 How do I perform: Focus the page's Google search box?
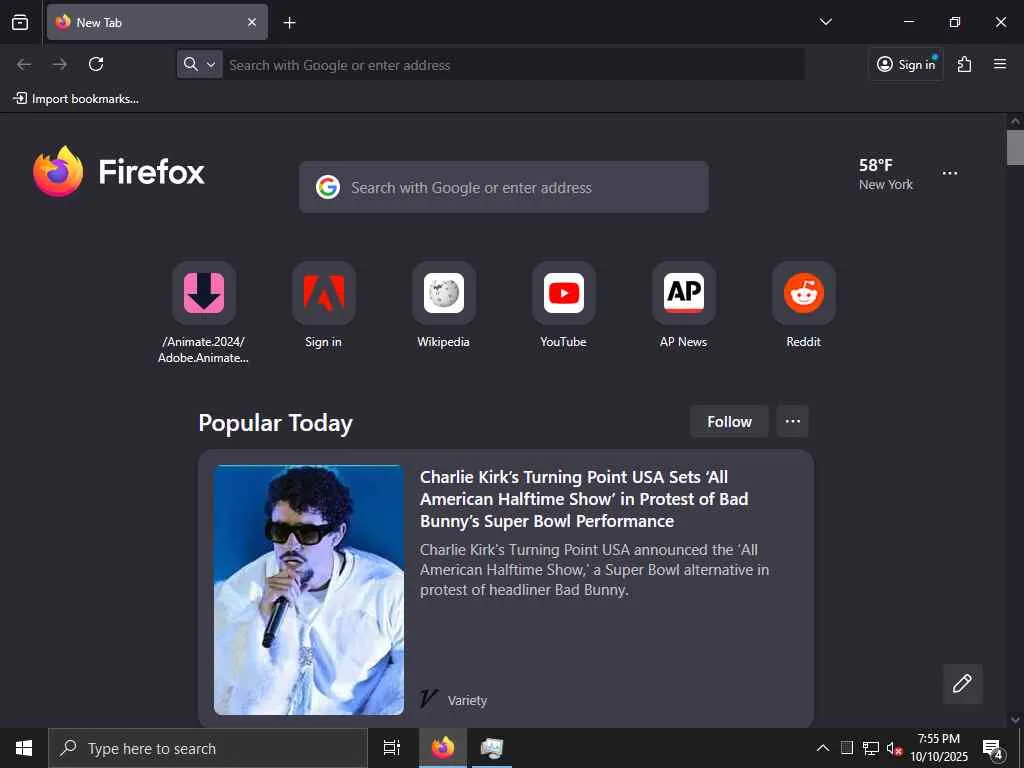click(504, 187)
